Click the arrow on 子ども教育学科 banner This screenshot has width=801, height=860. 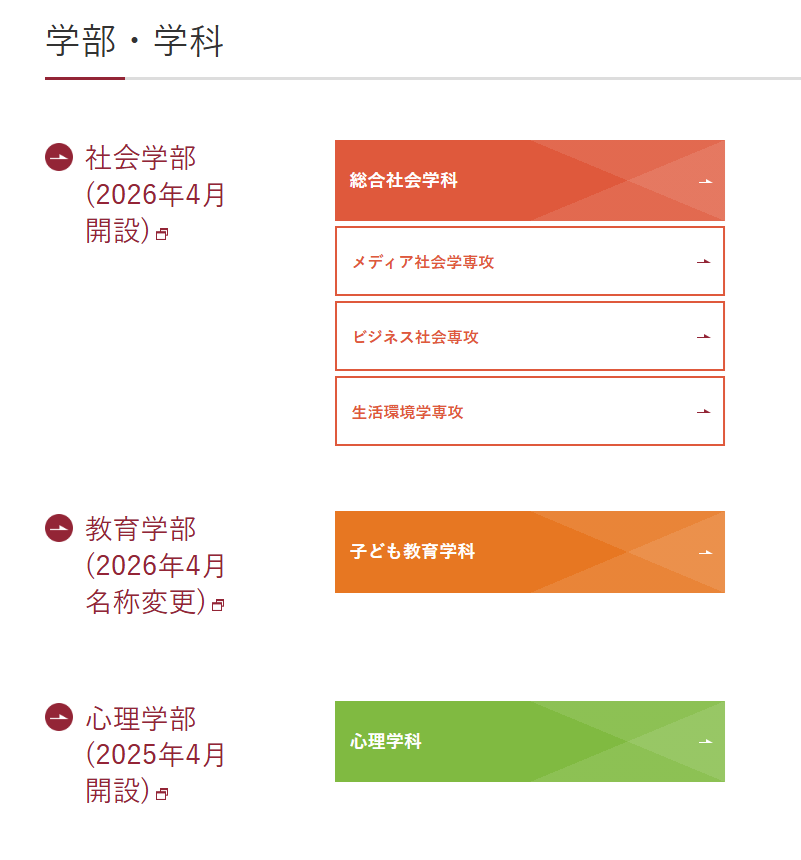[706, 552]
